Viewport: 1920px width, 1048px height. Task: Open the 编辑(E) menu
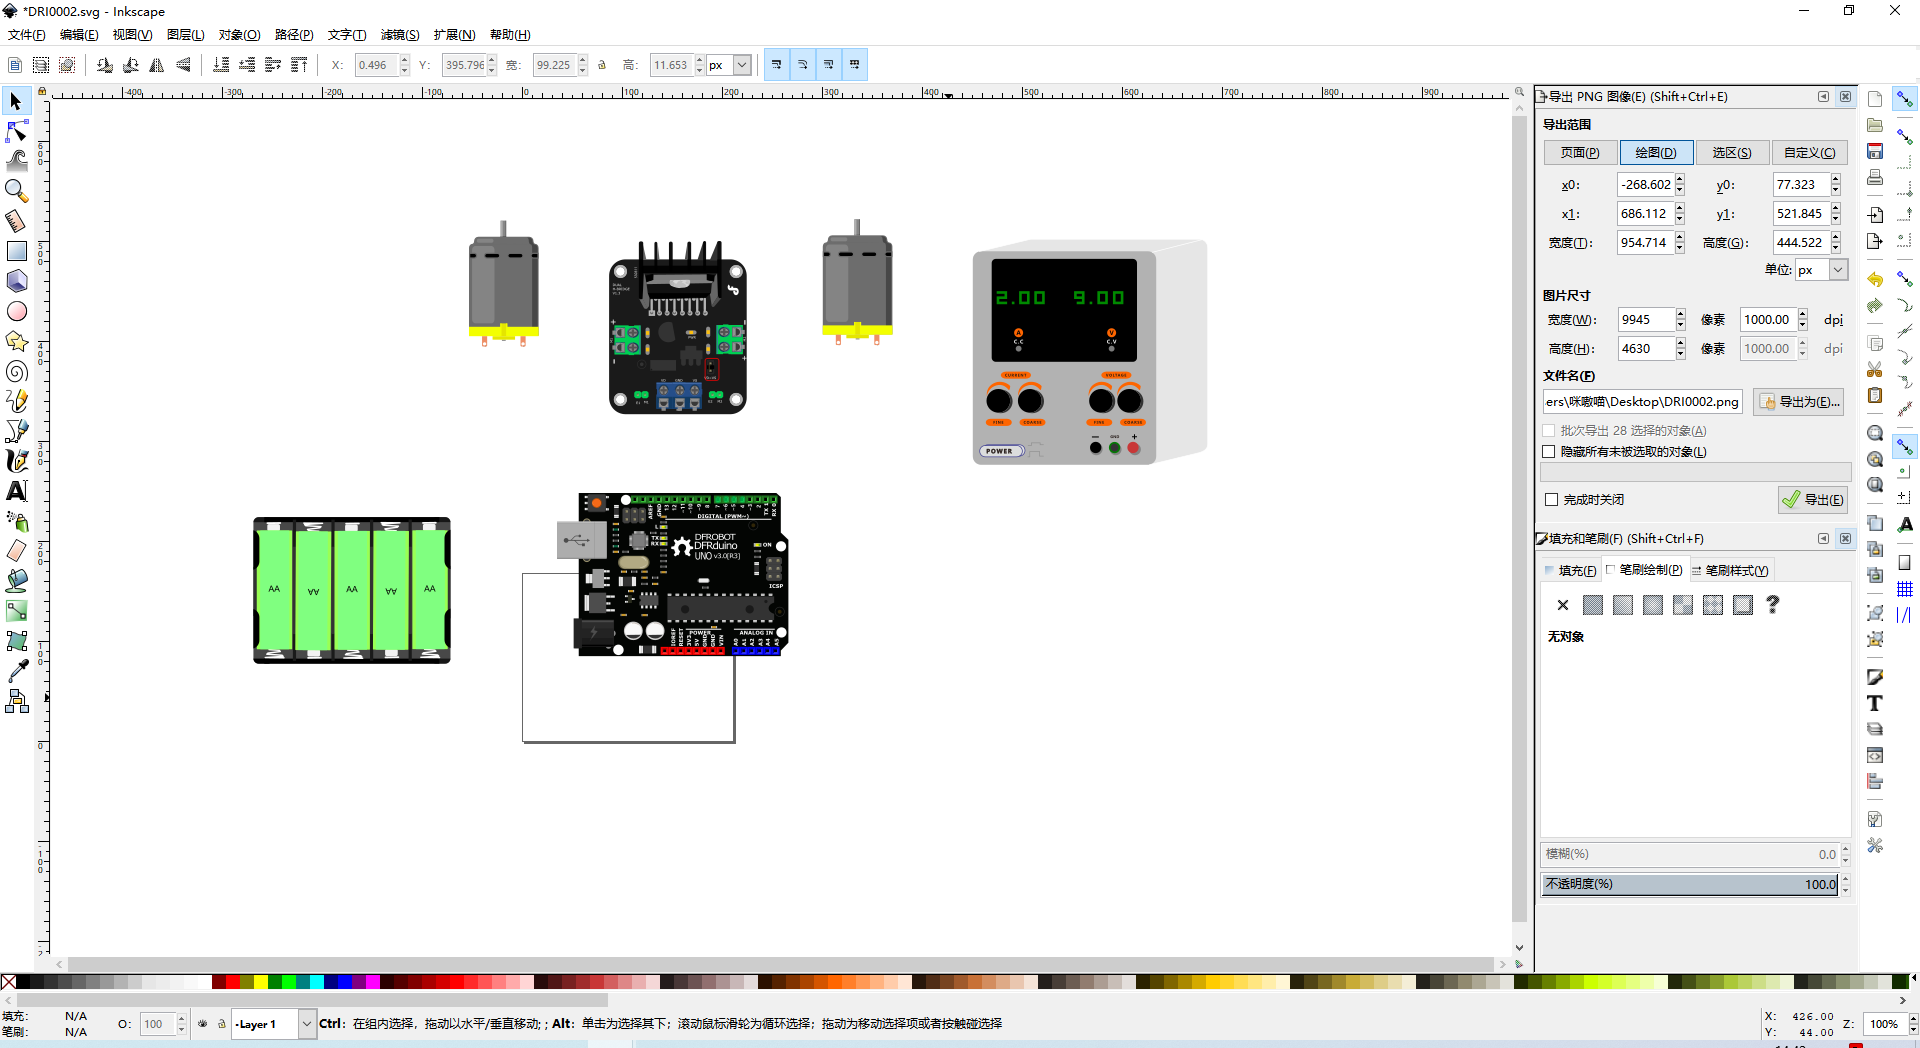79,35
